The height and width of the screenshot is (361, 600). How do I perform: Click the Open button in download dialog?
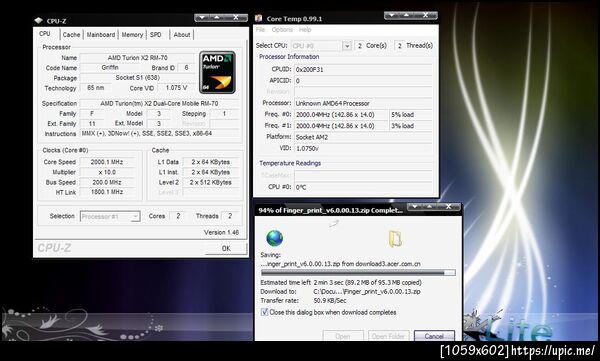click(x=342, y=336)
